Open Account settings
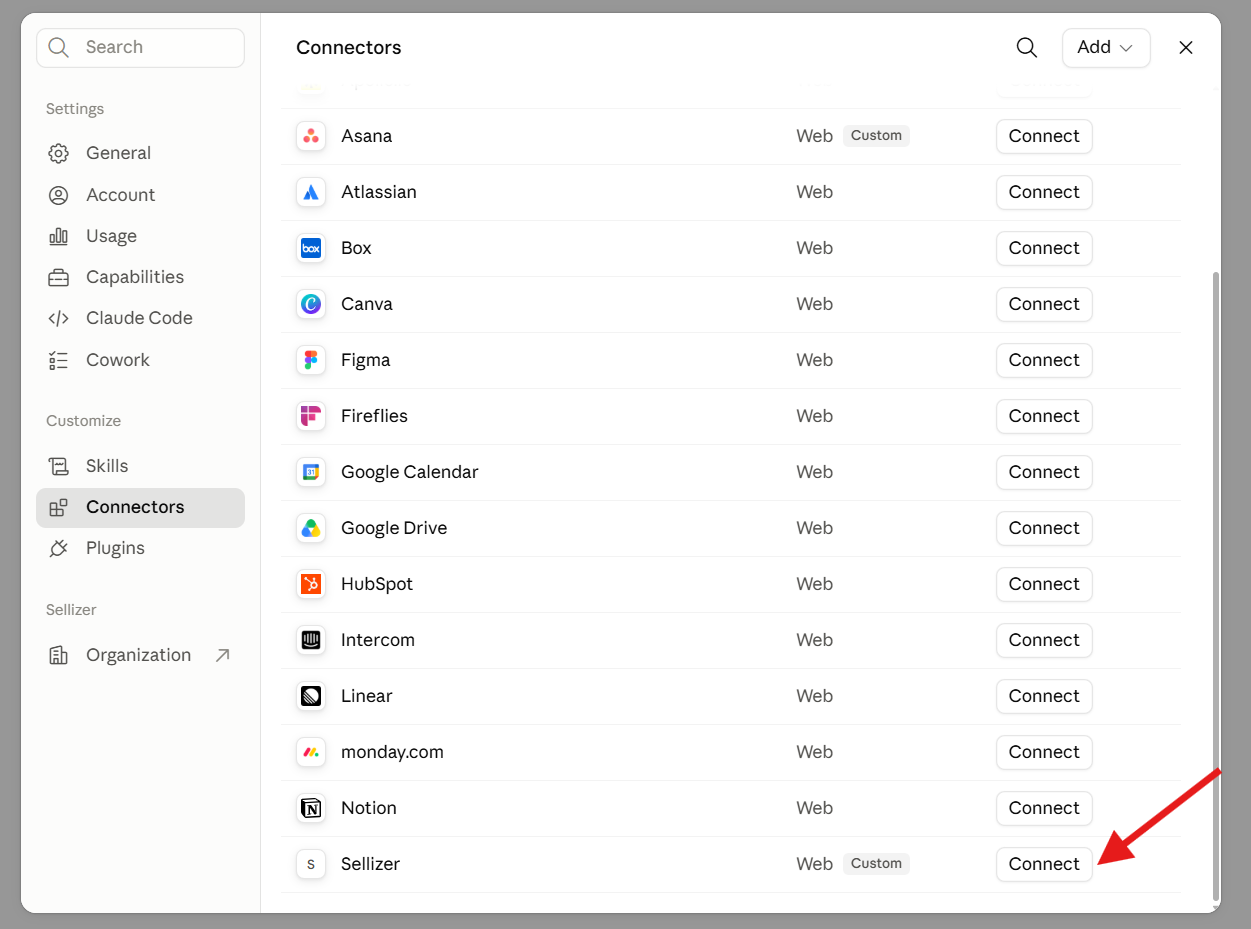Viewport: 1251px width, 929px height. pyautogui.click(x=140, y=195)
